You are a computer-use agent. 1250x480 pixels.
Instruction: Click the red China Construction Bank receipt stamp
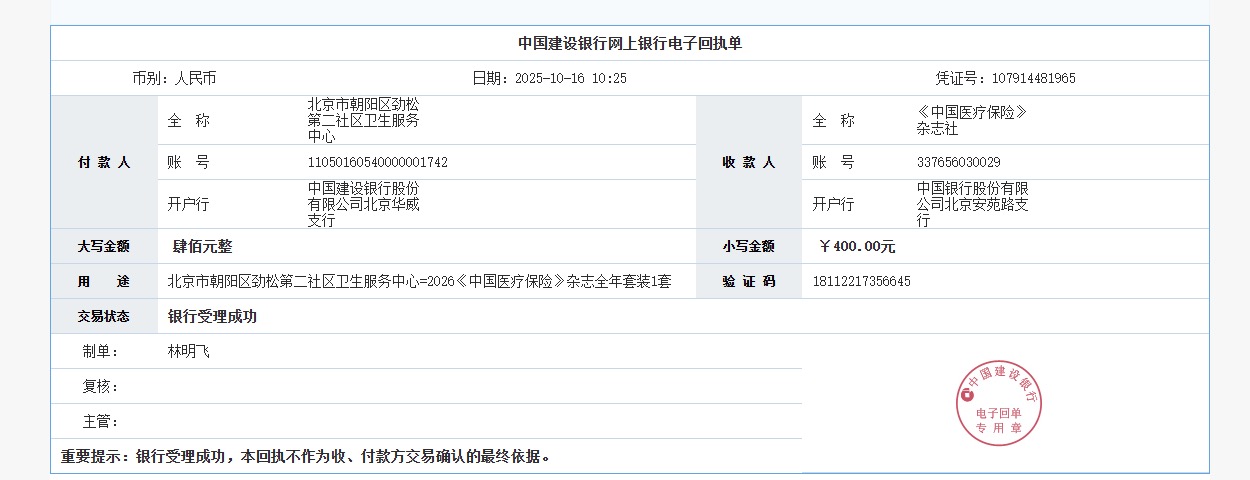tap(999, 403)
